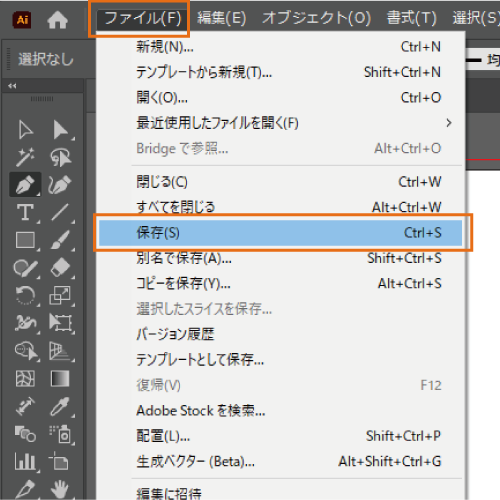Choose 新規(N)... from File menu

click(280, 47)
